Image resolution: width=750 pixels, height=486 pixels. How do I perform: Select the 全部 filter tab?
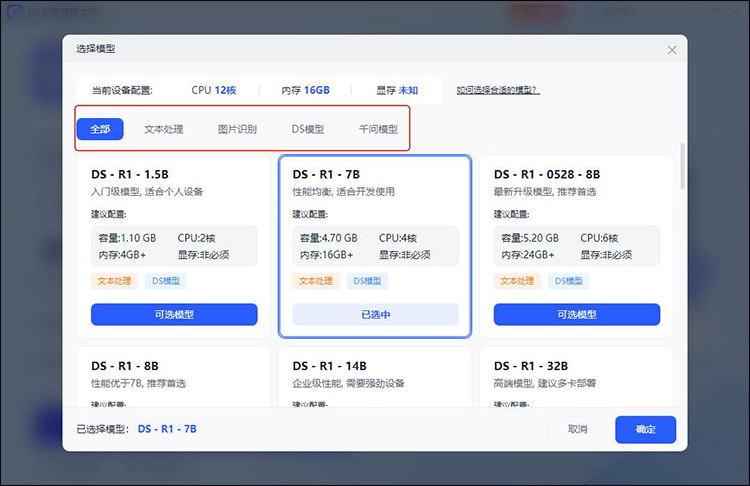[100, 129]
